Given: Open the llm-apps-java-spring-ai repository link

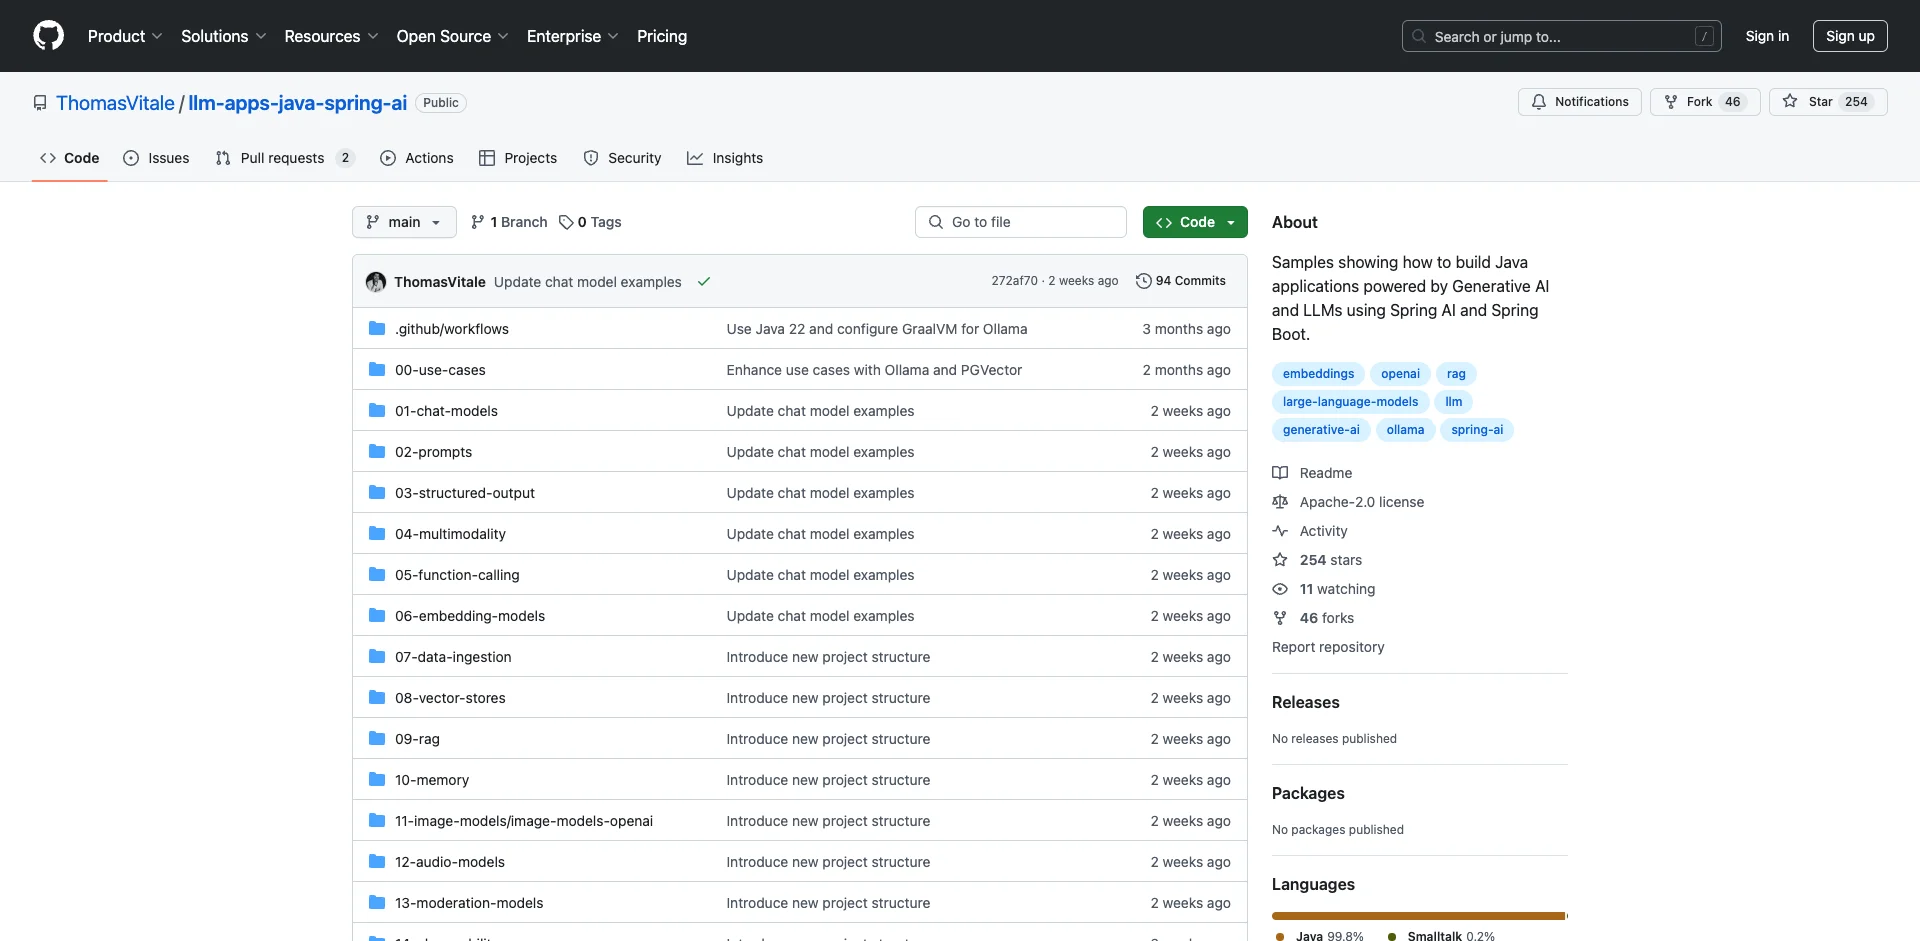Looking at the screenshot, I should (298, 103).
